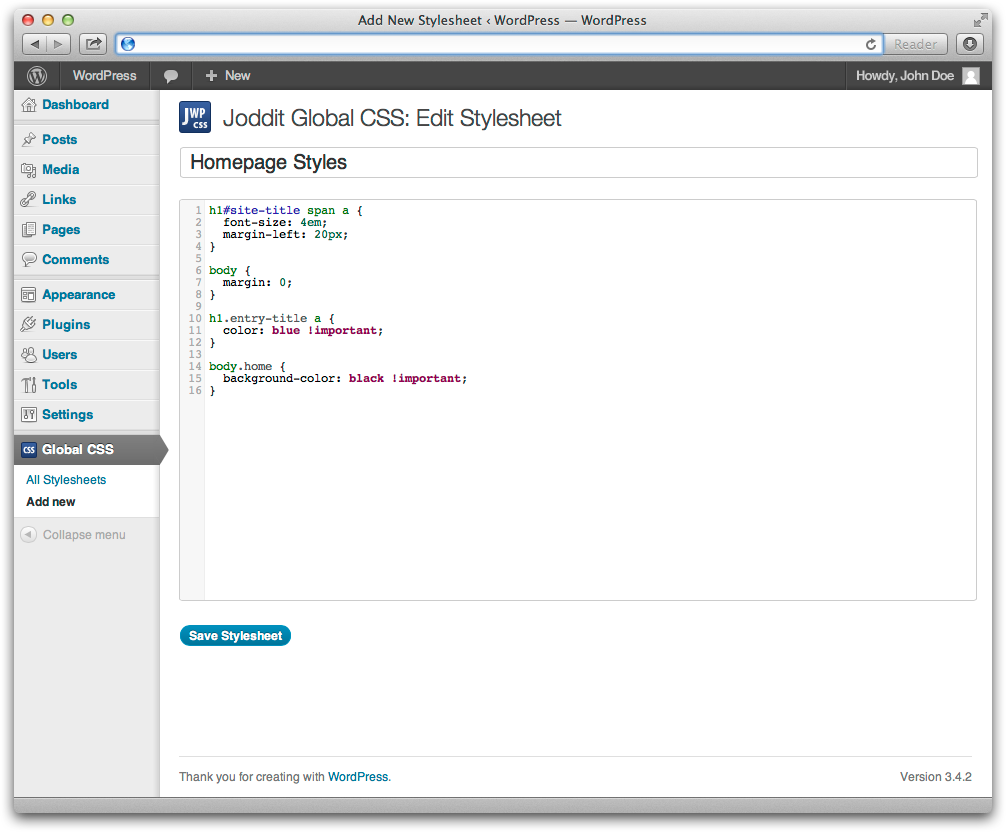Click the WordPress logo icon in admin bar
Screen dimensions: 1006x832
click(x=37, y=76)
